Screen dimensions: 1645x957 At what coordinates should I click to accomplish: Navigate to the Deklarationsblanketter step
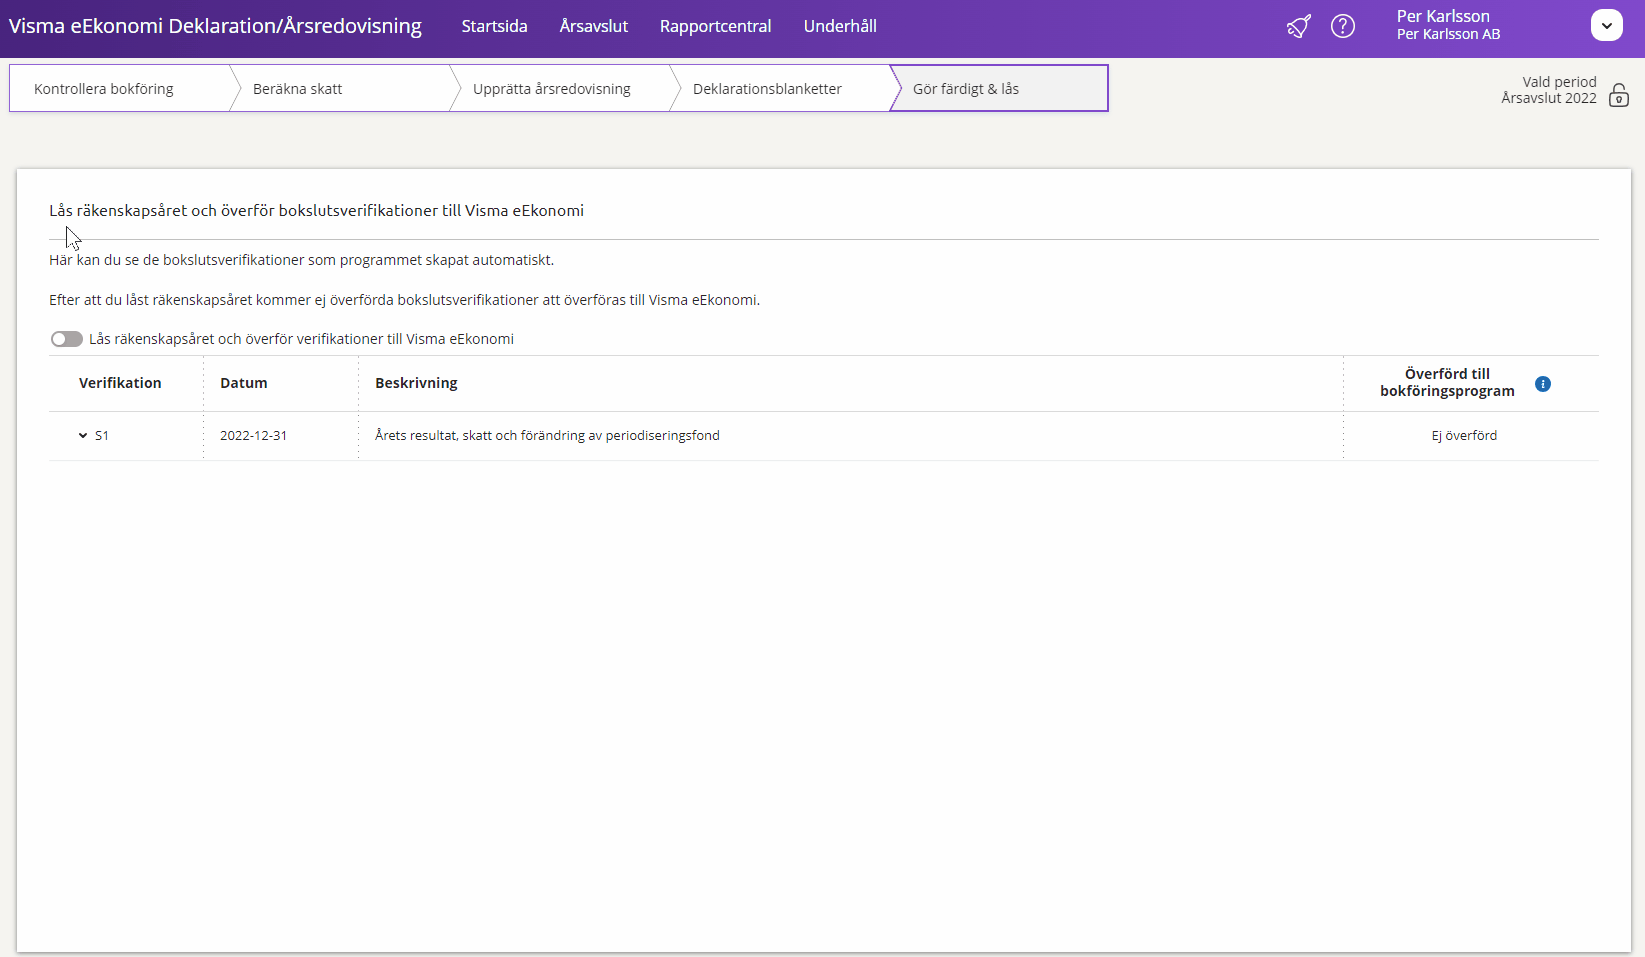(x=767, y=89)
